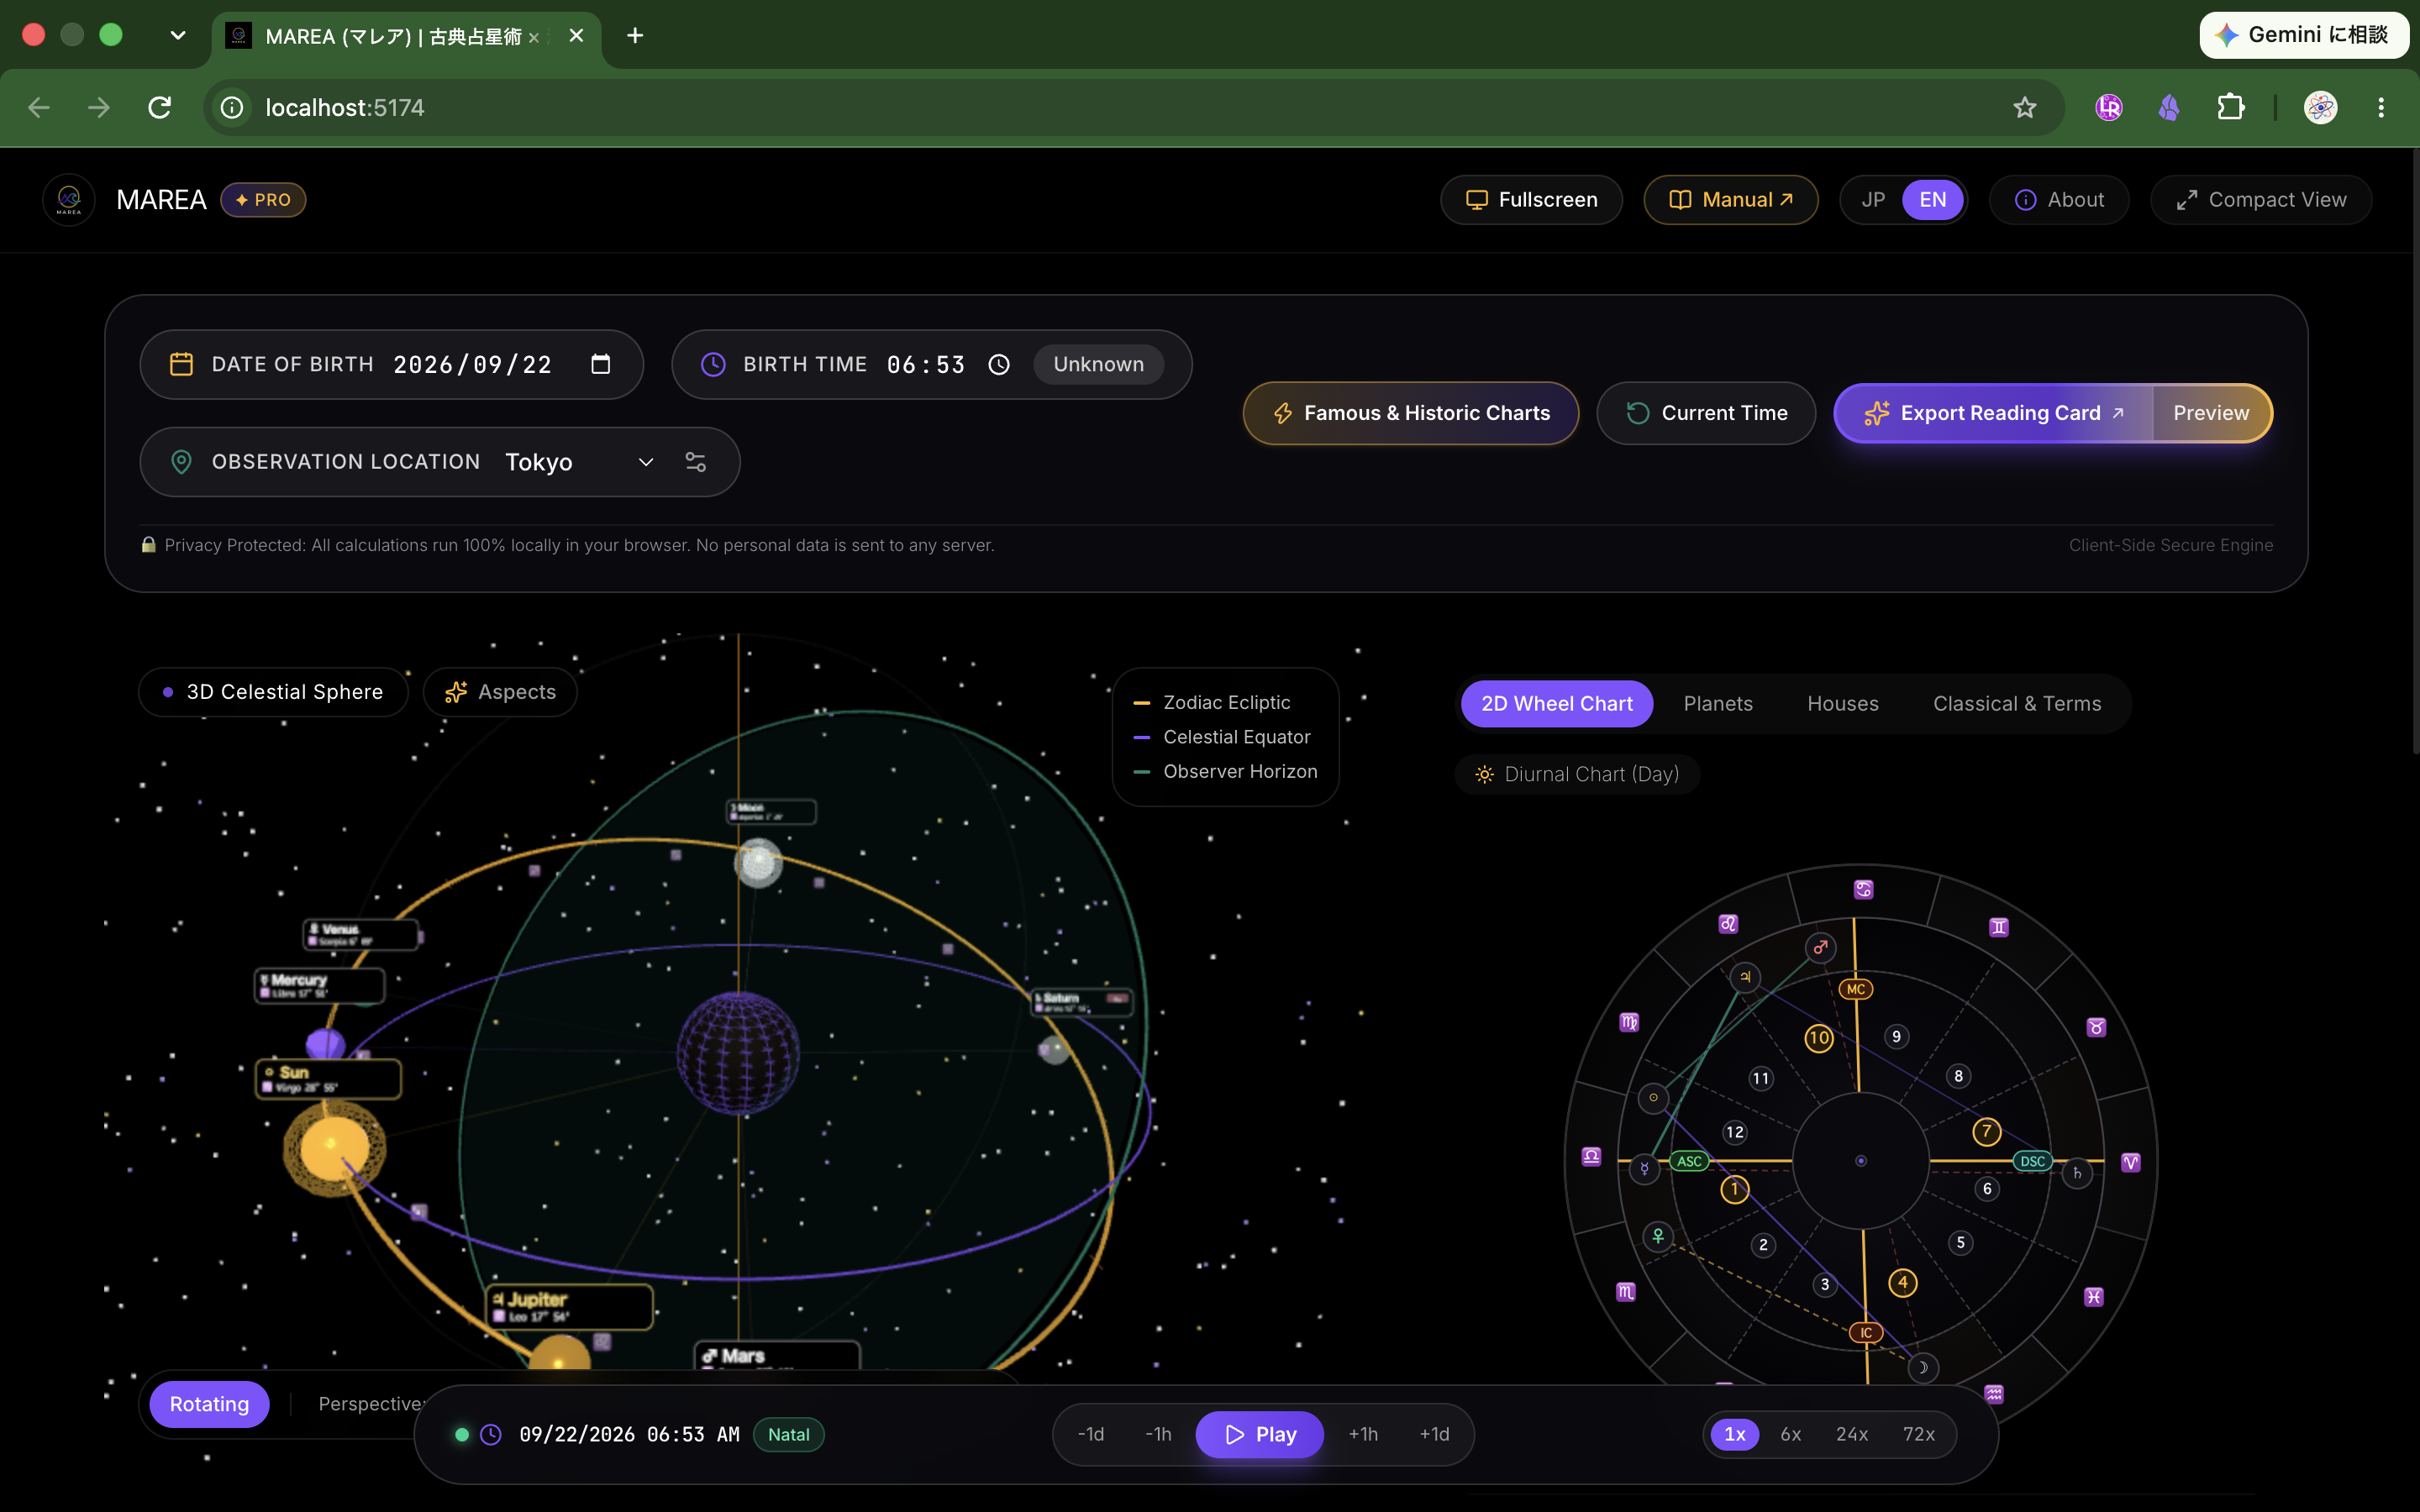Open the About dialog
Image resolution: width=2420 pixels, height=1512 pixels.
[2059, 200]
